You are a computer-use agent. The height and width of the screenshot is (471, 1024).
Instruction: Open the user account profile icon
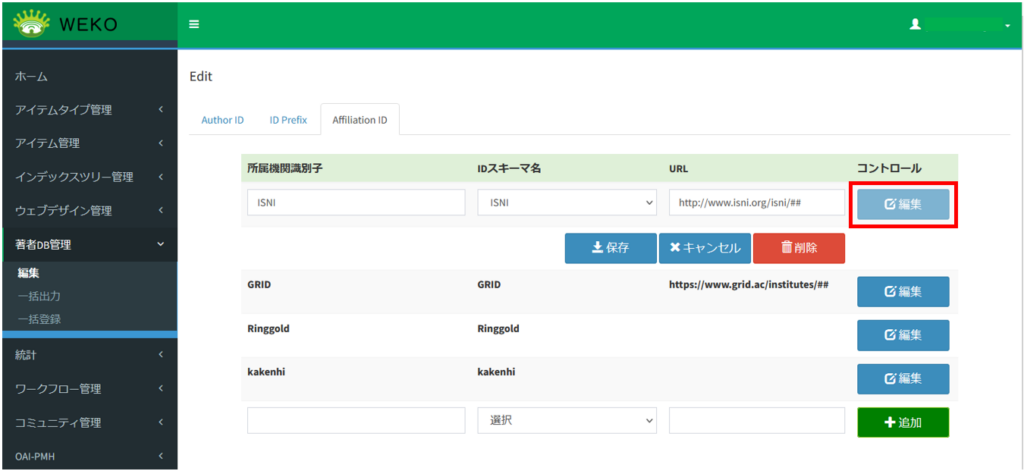click(914, 24)
